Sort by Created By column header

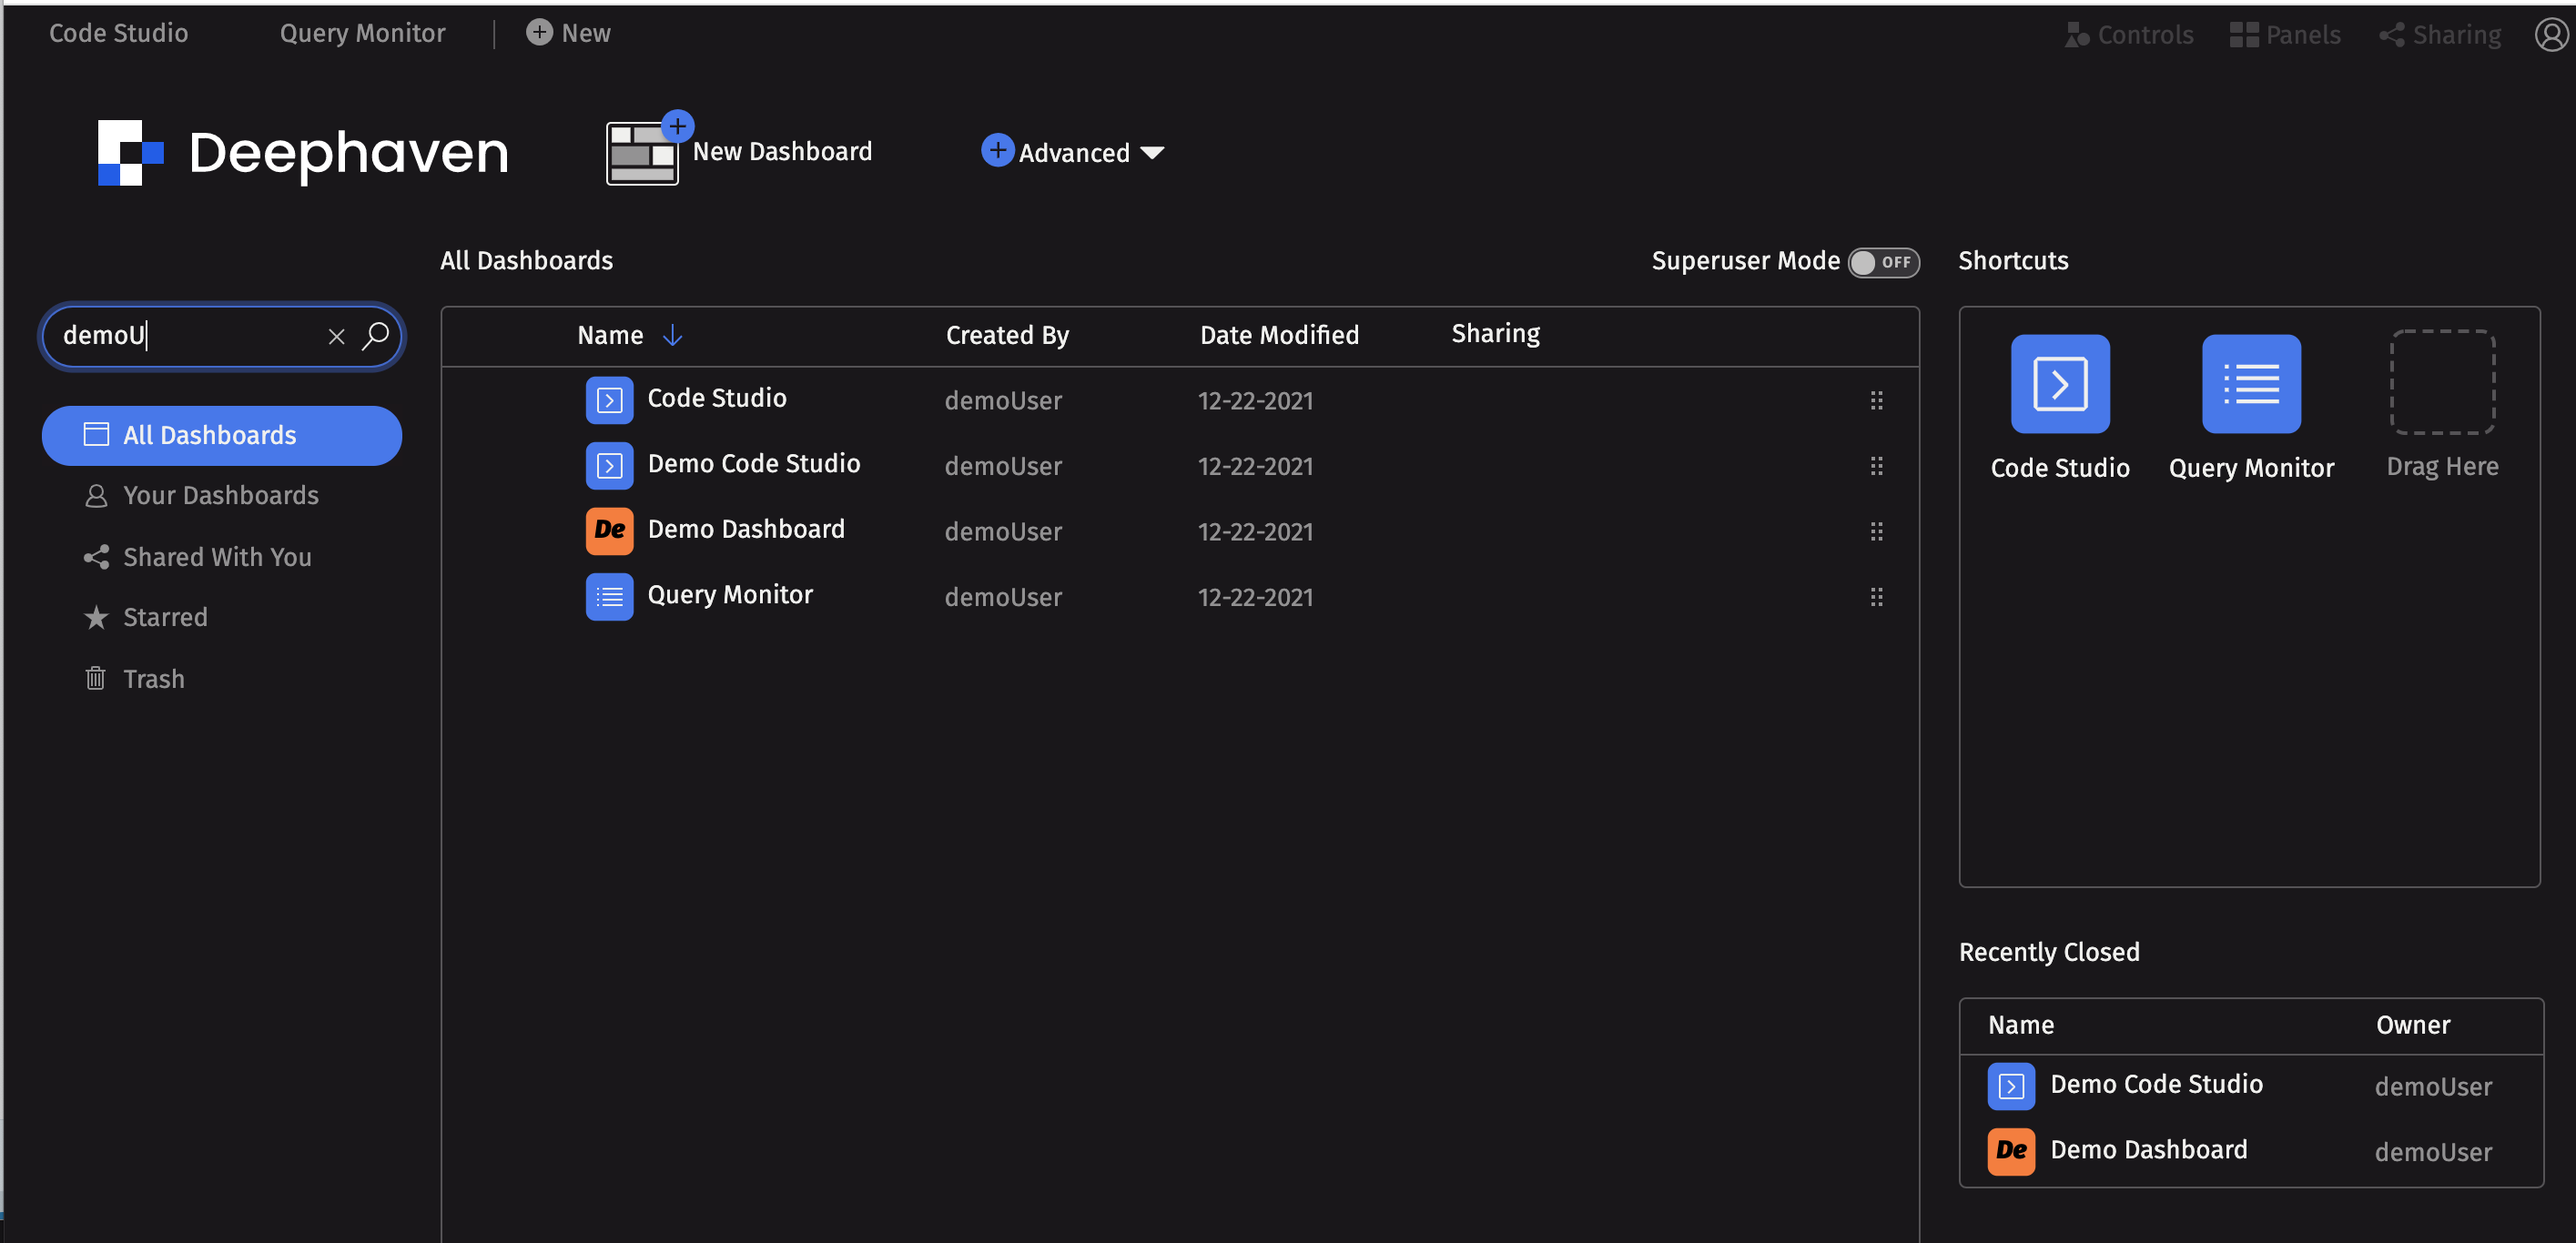point(1007,335)
